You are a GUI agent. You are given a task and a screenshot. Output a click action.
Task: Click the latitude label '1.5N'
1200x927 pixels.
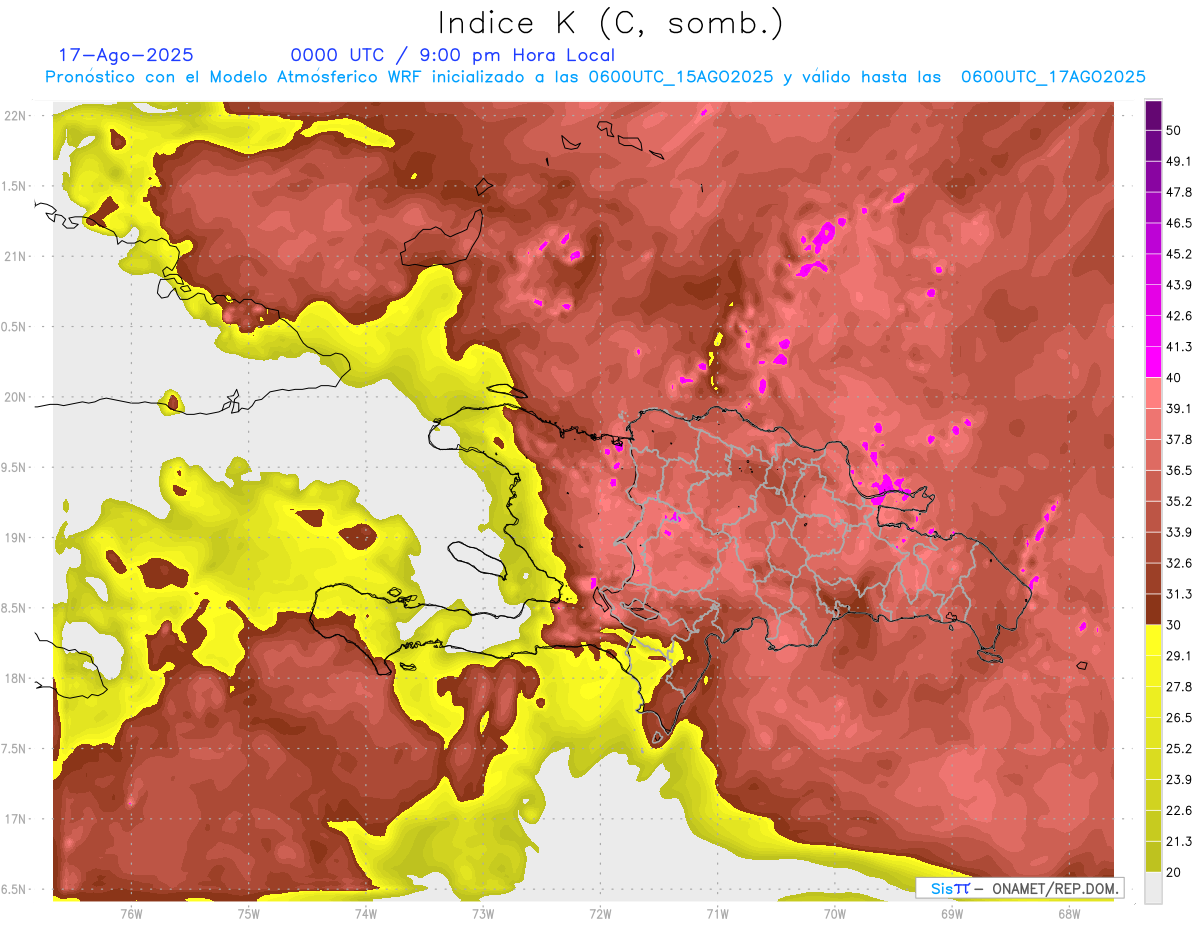(13, 186)
